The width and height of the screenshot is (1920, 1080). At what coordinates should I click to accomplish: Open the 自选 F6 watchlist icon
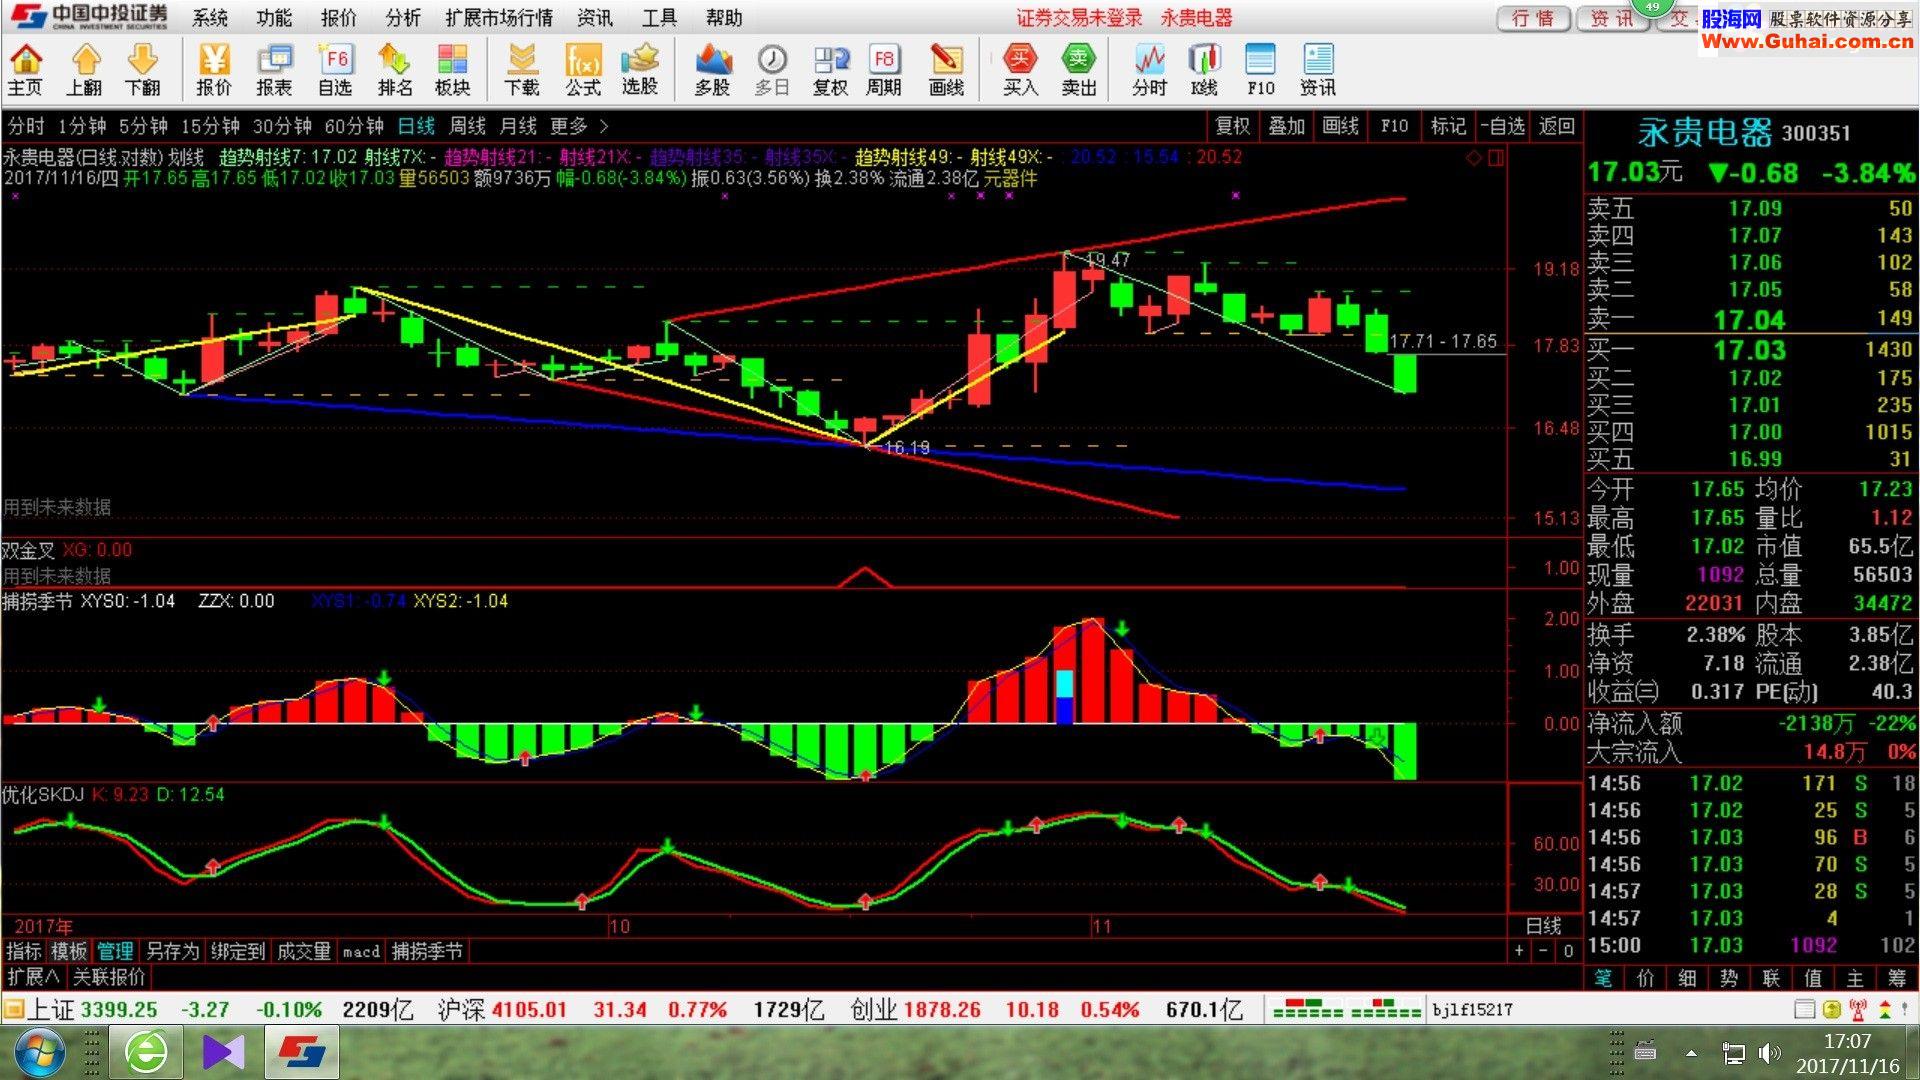pos(335,70)
